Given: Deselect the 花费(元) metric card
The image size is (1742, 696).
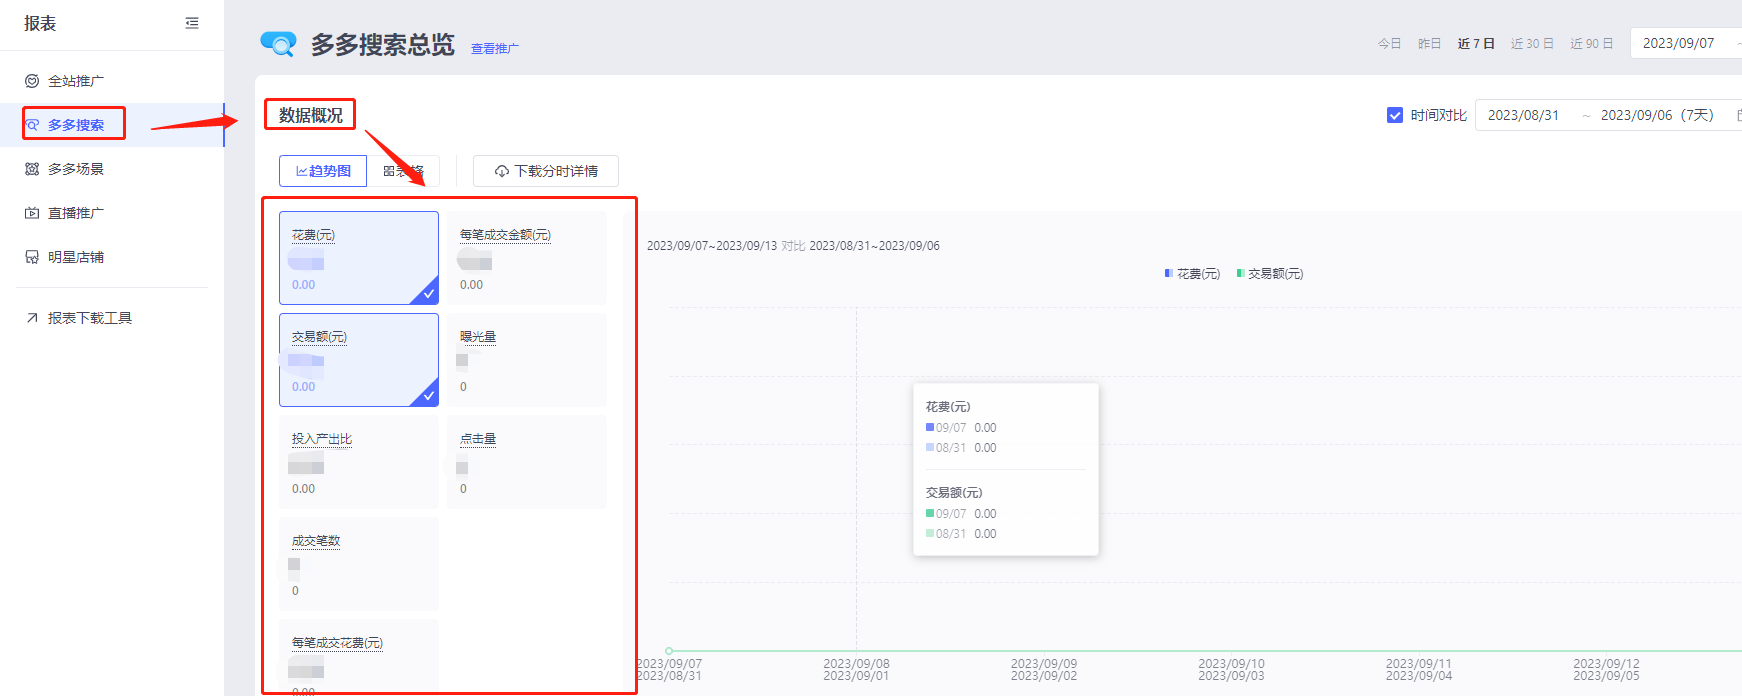Looking at the screenshot, I should [358, 258].
